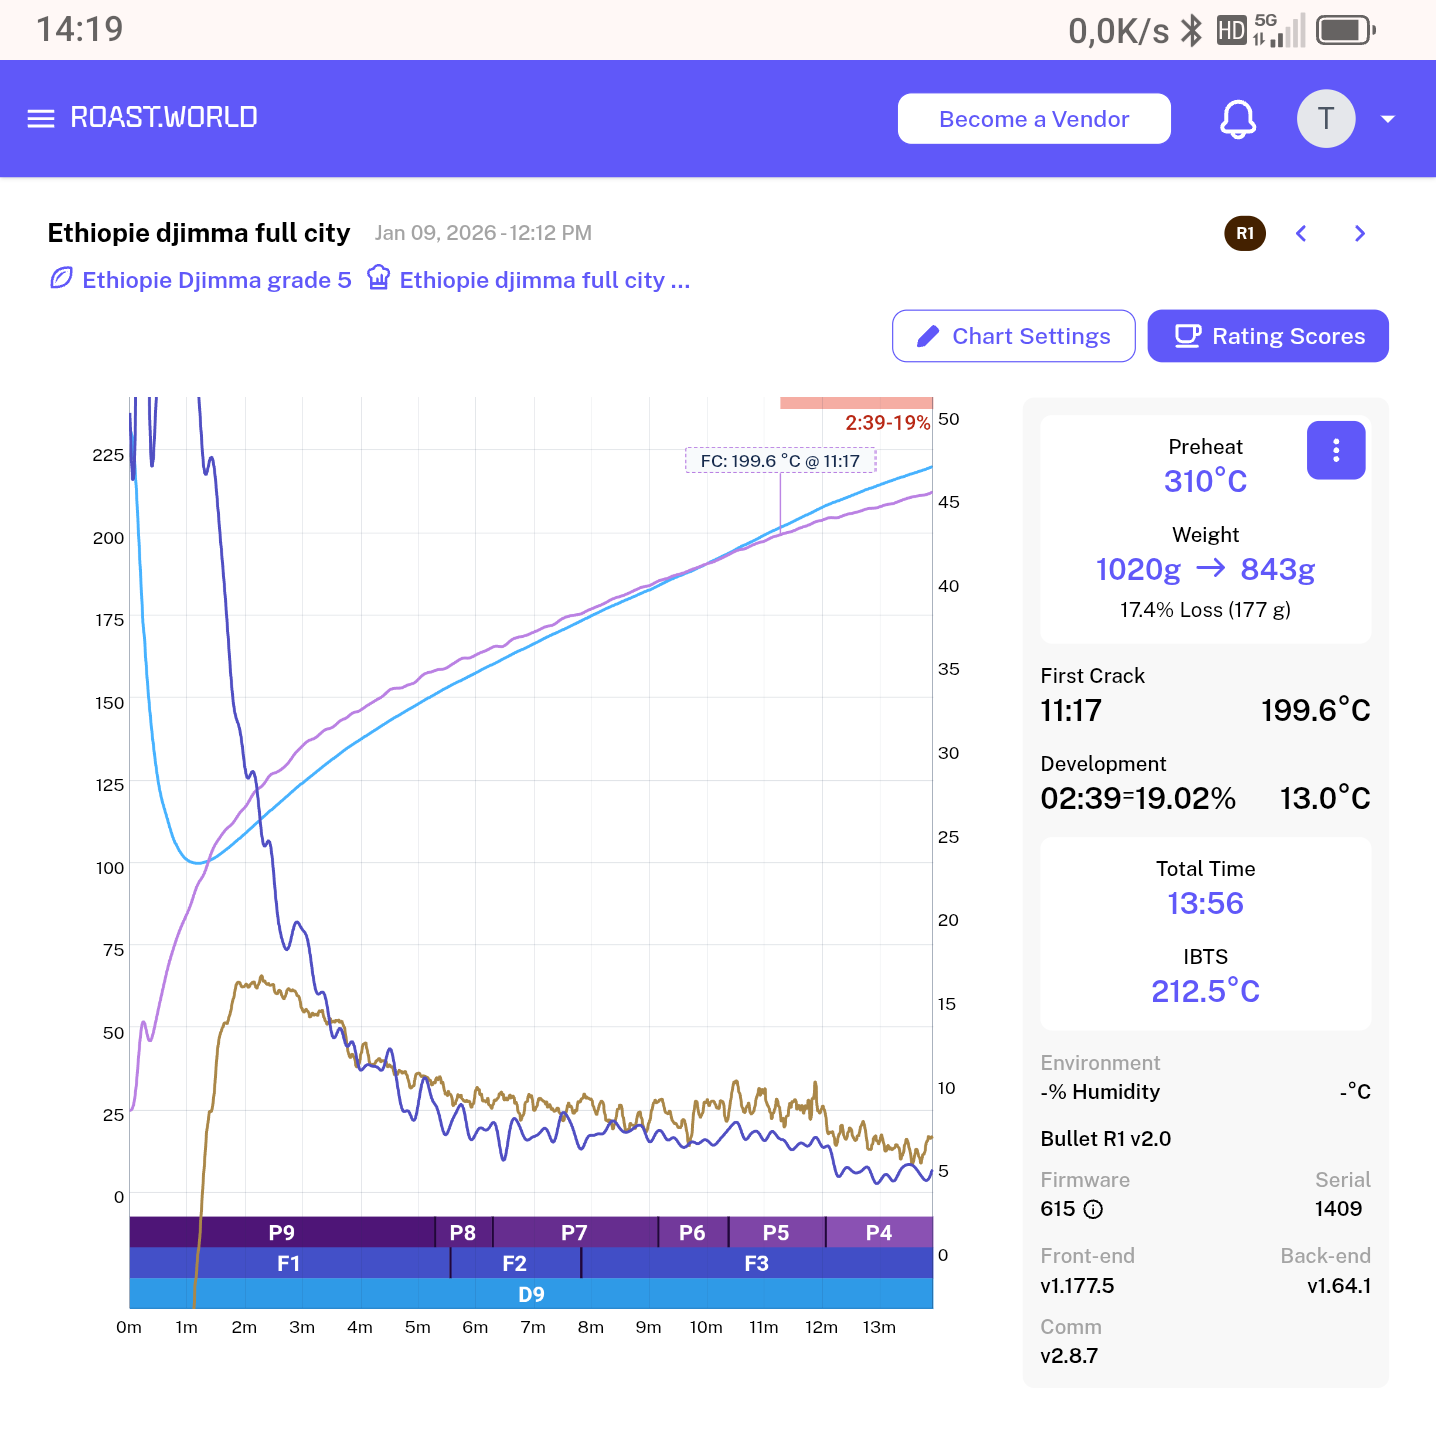Screen dimensions: 1436x1440
Task: Click the FC 199.6 °C first crack marker
Action: click(780, 461)
